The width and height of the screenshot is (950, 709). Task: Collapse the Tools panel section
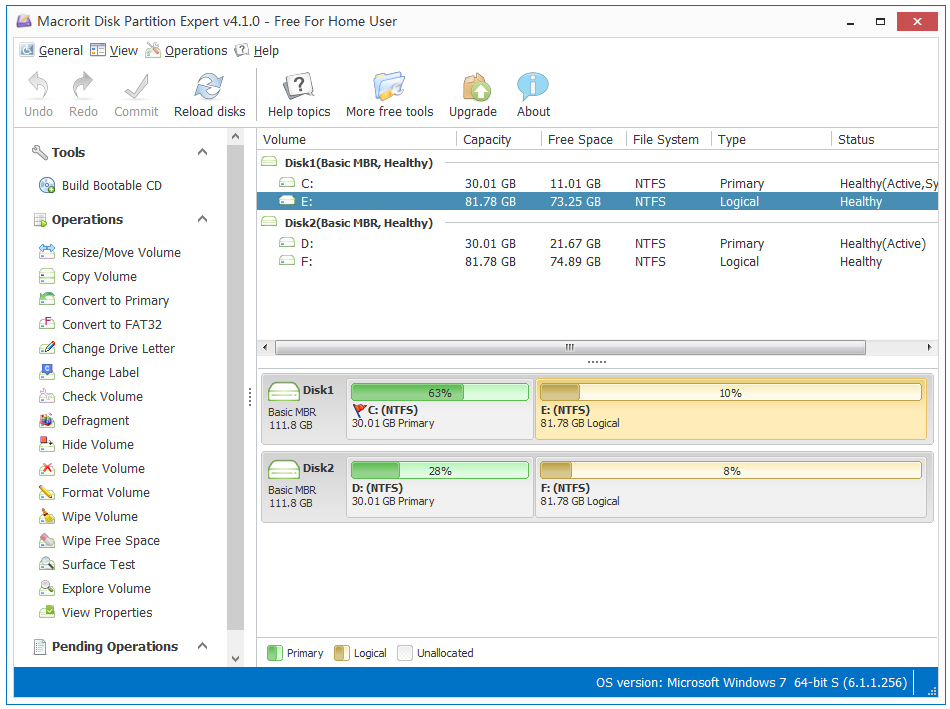pos(203,153)
